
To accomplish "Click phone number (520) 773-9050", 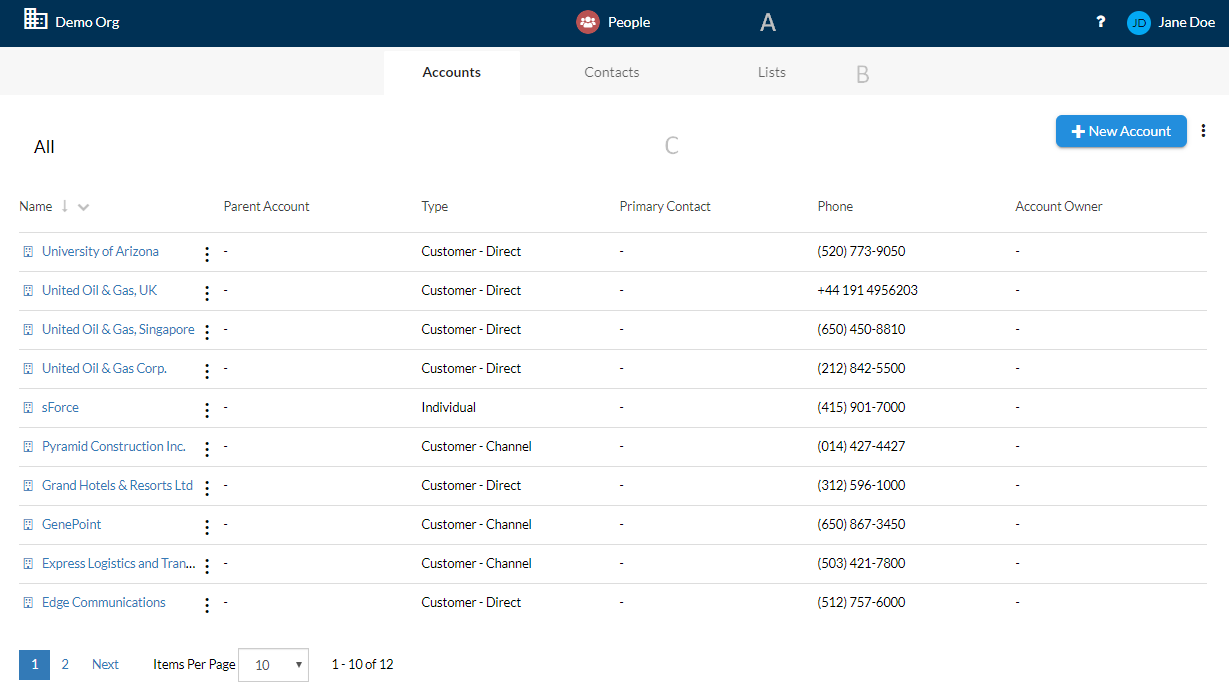I will (x=861, y=251).
